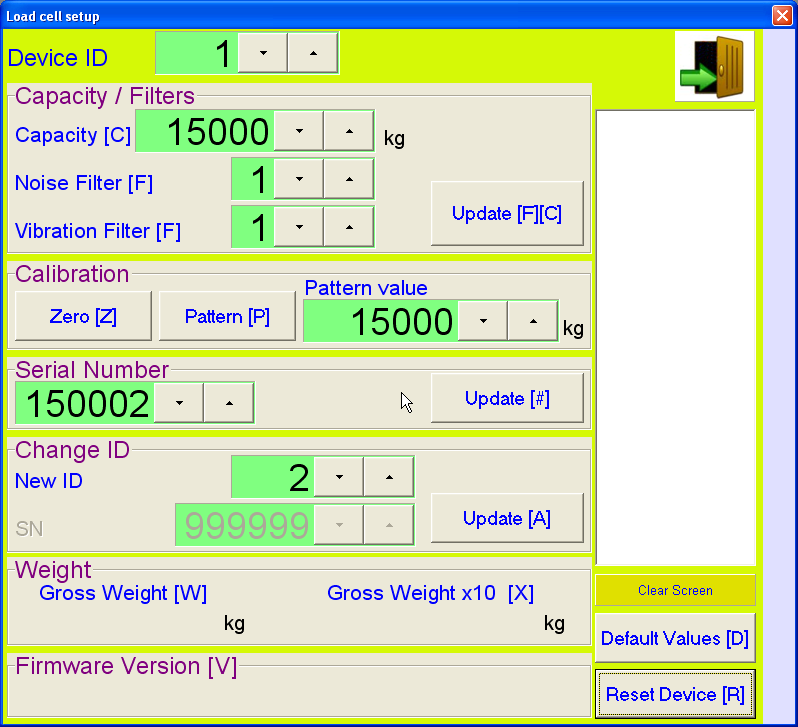798x727 pixels.
Task: Click the Update [F][C] button
Action: tap(507, 213)
